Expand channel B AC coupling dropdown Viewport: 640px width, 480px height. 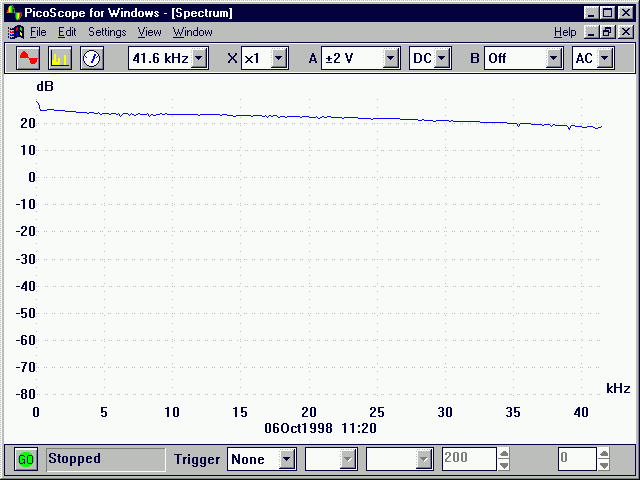coord(605,58)
